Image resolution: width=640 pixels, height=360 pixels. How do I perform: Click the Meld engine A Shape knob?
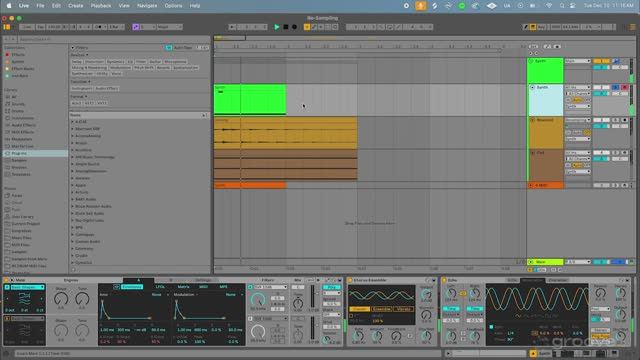coord(61,299)
